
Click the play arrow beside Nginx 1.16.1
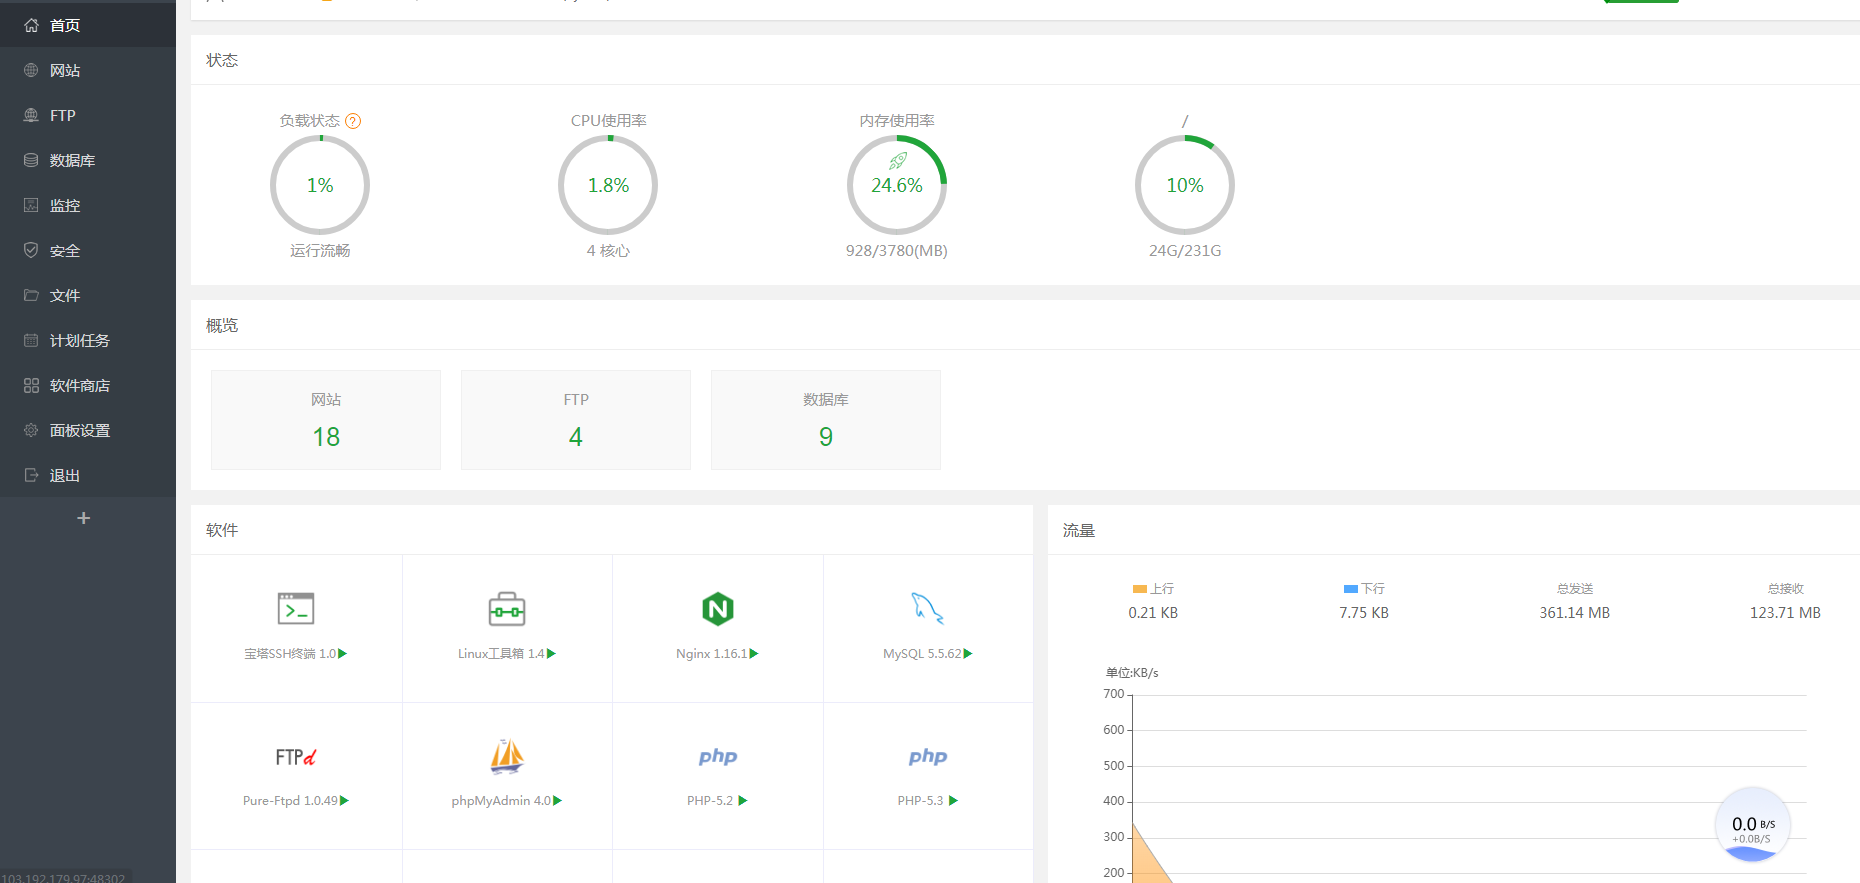click(755, 654)
